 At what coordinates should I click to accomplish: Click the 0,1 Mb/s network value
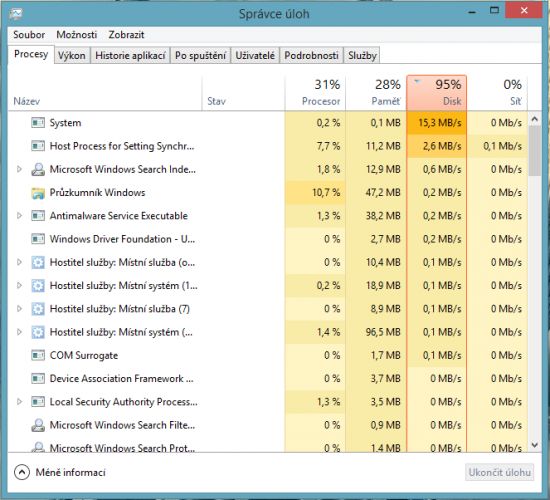[503, 146]
